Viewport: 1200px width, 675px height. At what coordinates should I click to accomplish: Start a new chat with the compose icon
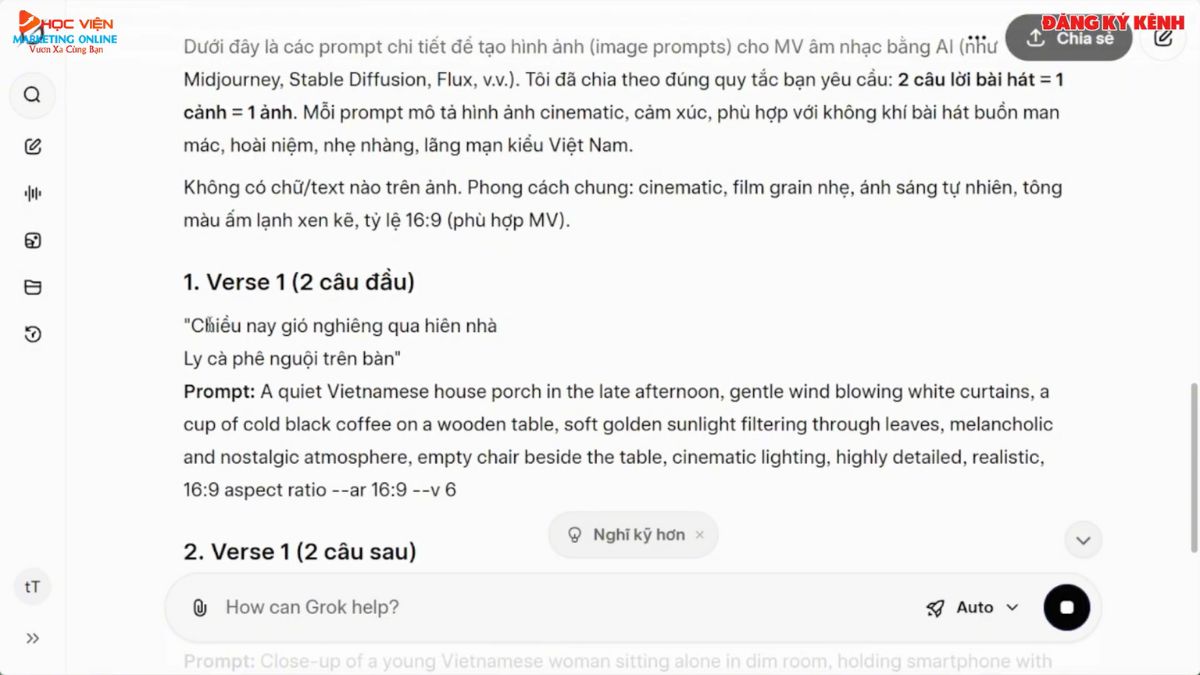click(32, 145)
